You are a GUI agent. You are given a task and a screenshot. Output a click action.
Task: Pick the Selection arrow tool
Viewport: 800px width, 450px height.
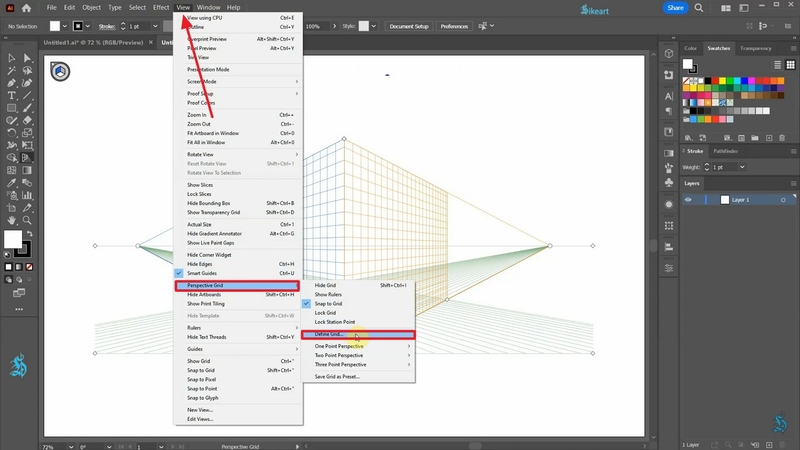(x=11, y=59)
